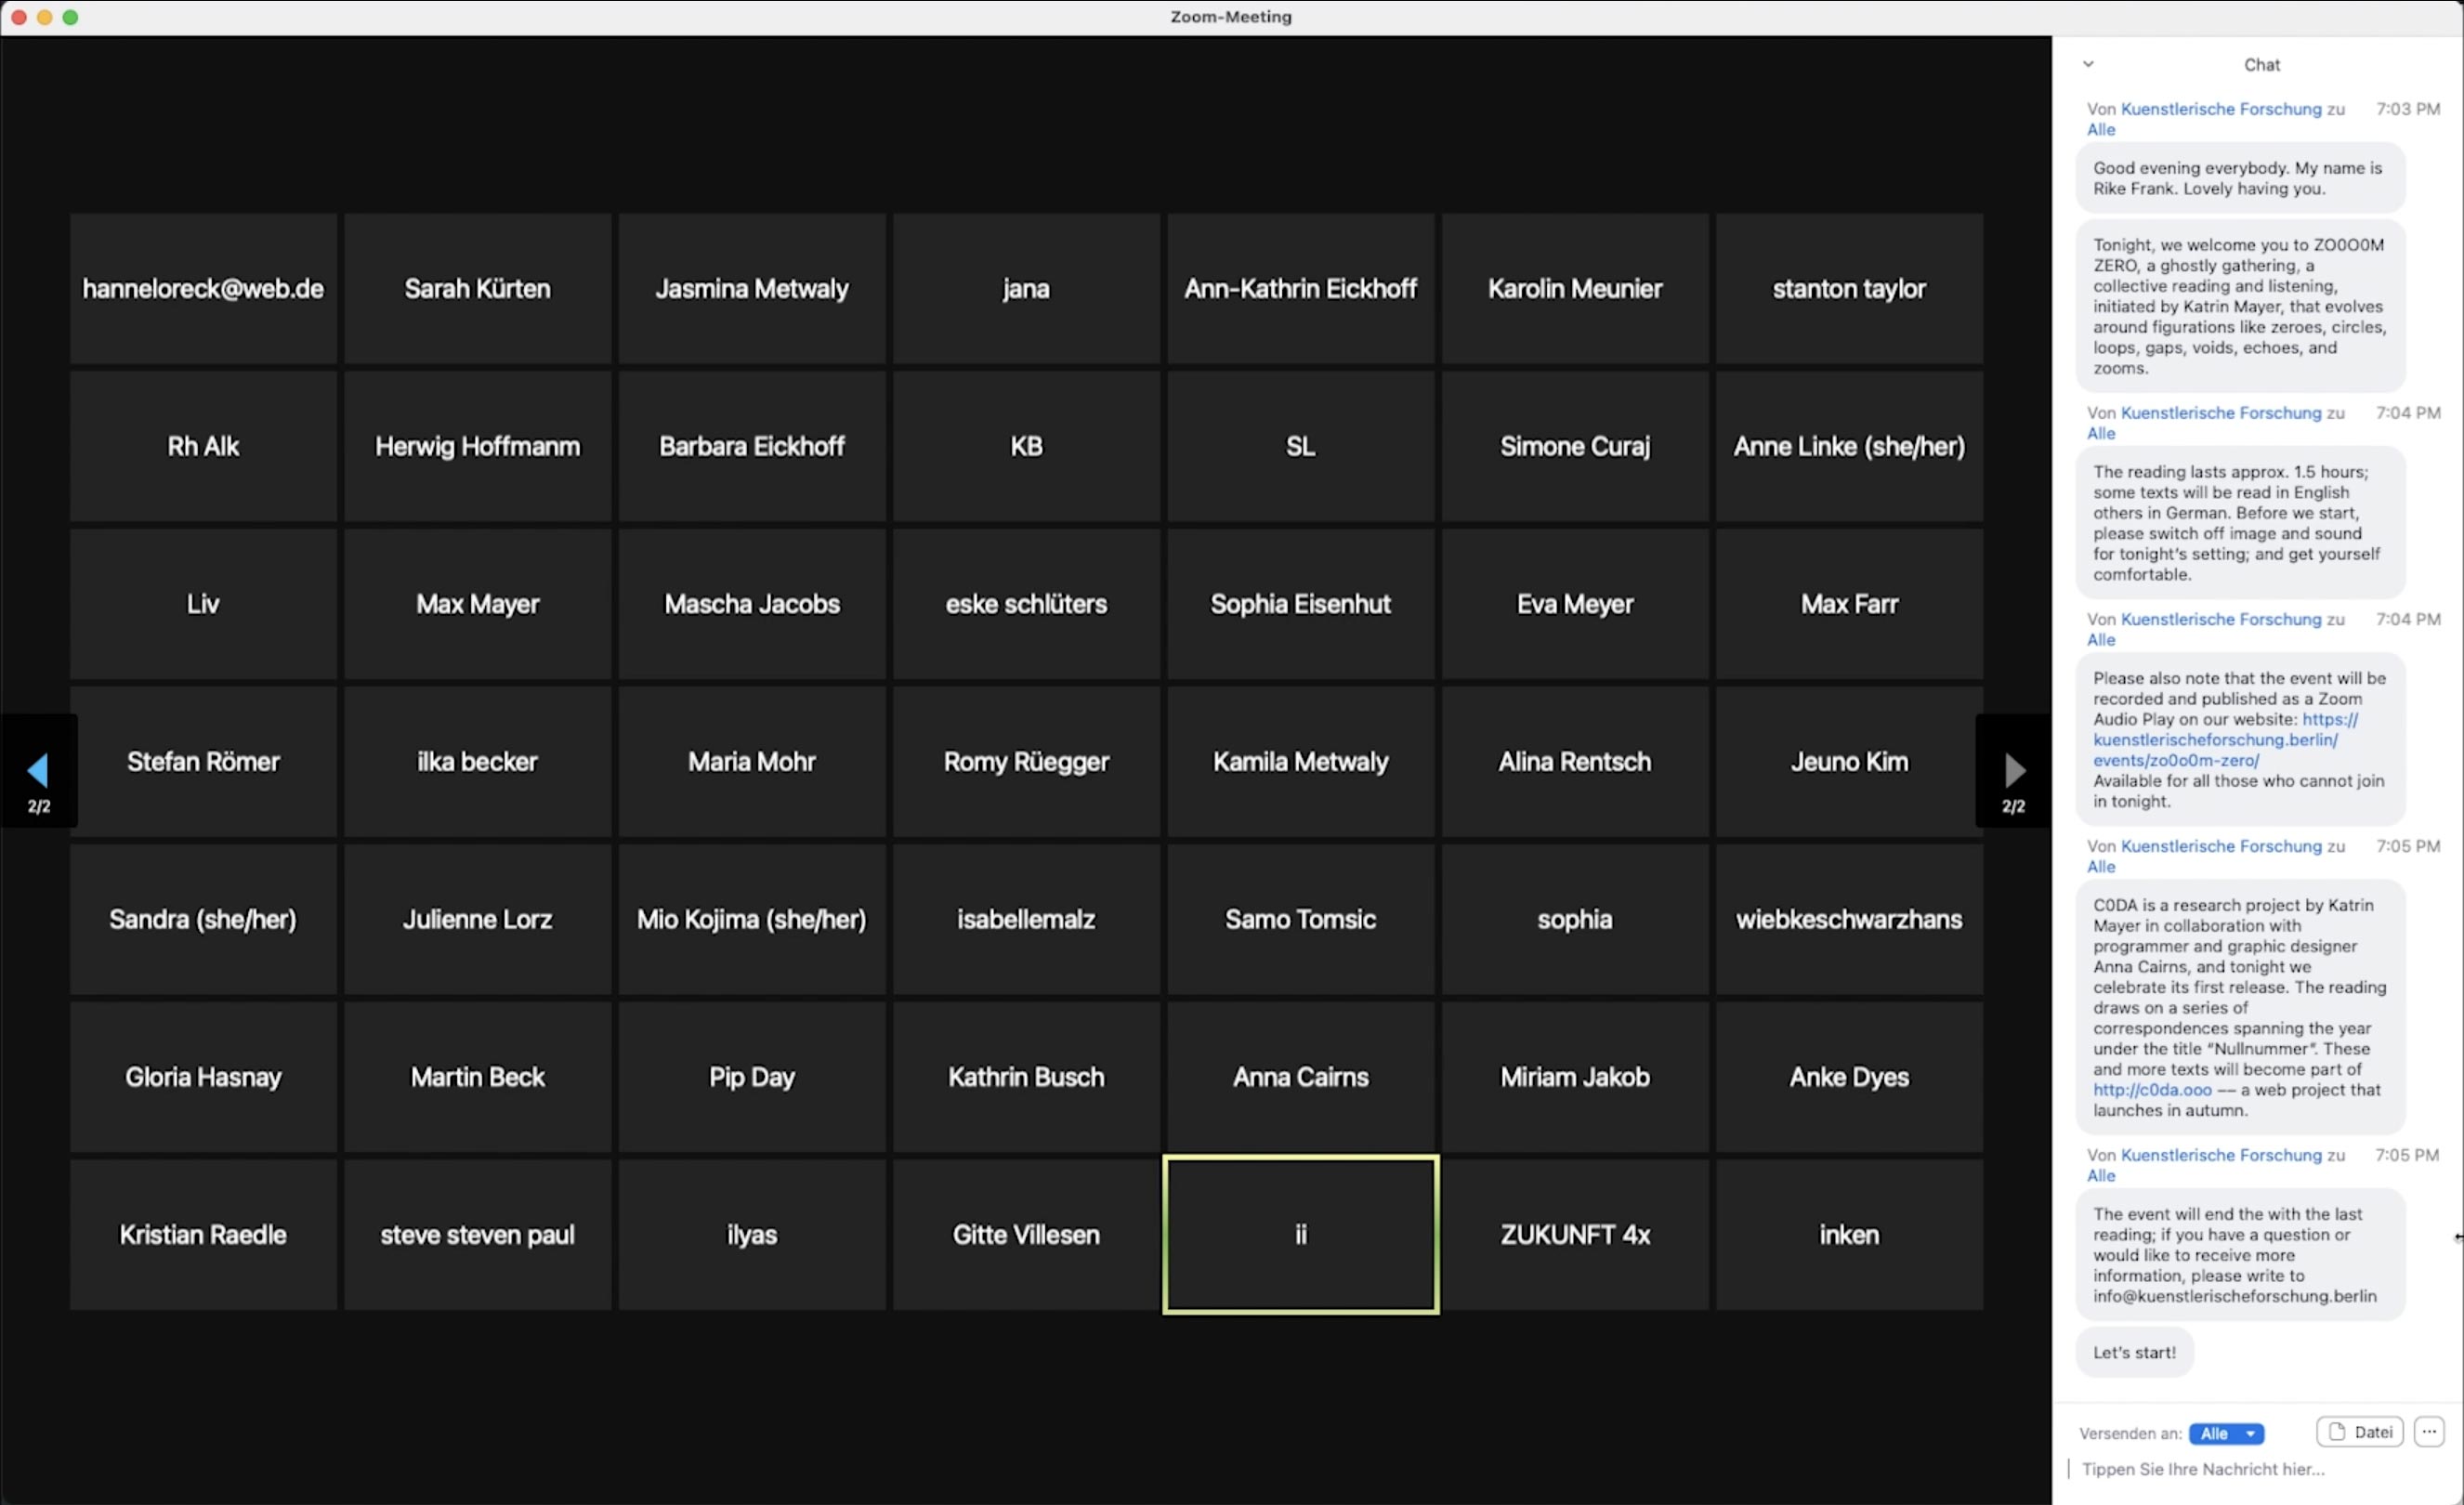The height and width of the screenshot is (1505, 2464).
Task: Click the Kuenstlerische Forschung sender name at 7:03 PM
Action: pyautogui.click(x=2220, y=109)
